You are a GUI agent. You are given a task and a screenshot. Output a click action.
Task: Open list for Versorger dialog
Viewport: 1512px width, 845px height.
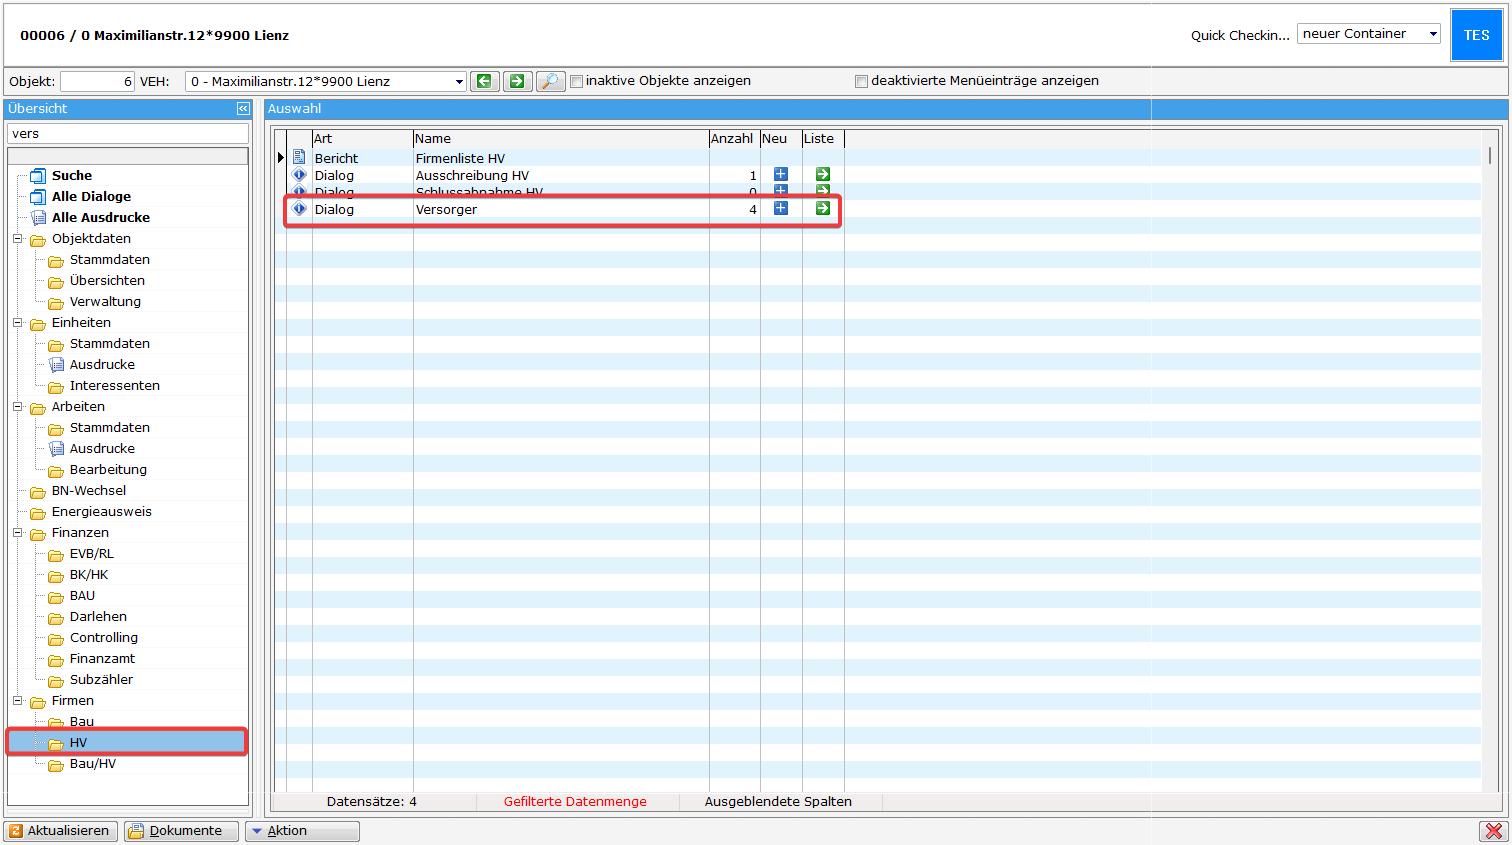coord(822,208)
